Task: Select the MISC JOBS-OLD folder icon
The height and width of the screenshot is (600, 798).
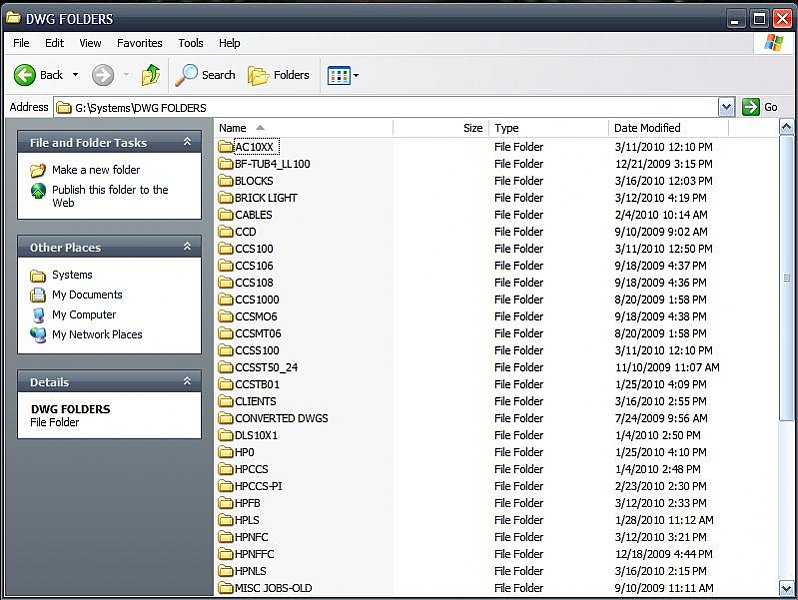Action: click(x=226, y=588)
